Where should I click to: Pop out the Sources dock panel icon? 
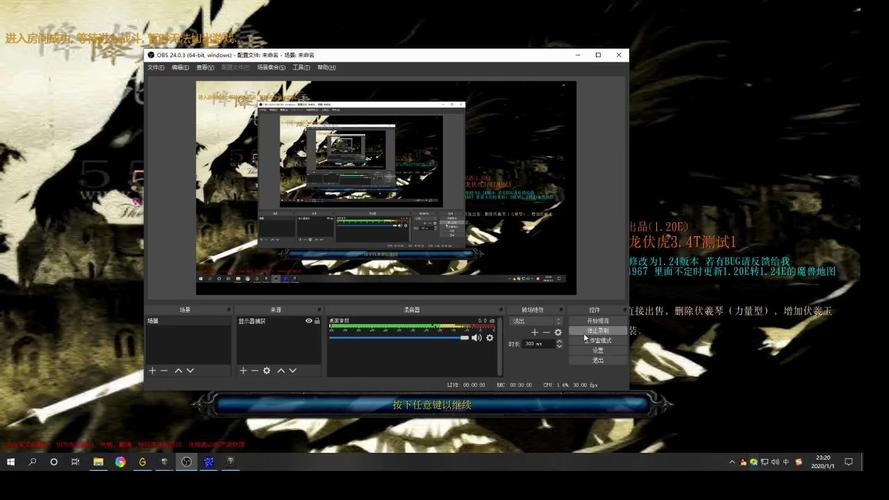[x=319, y=310]
